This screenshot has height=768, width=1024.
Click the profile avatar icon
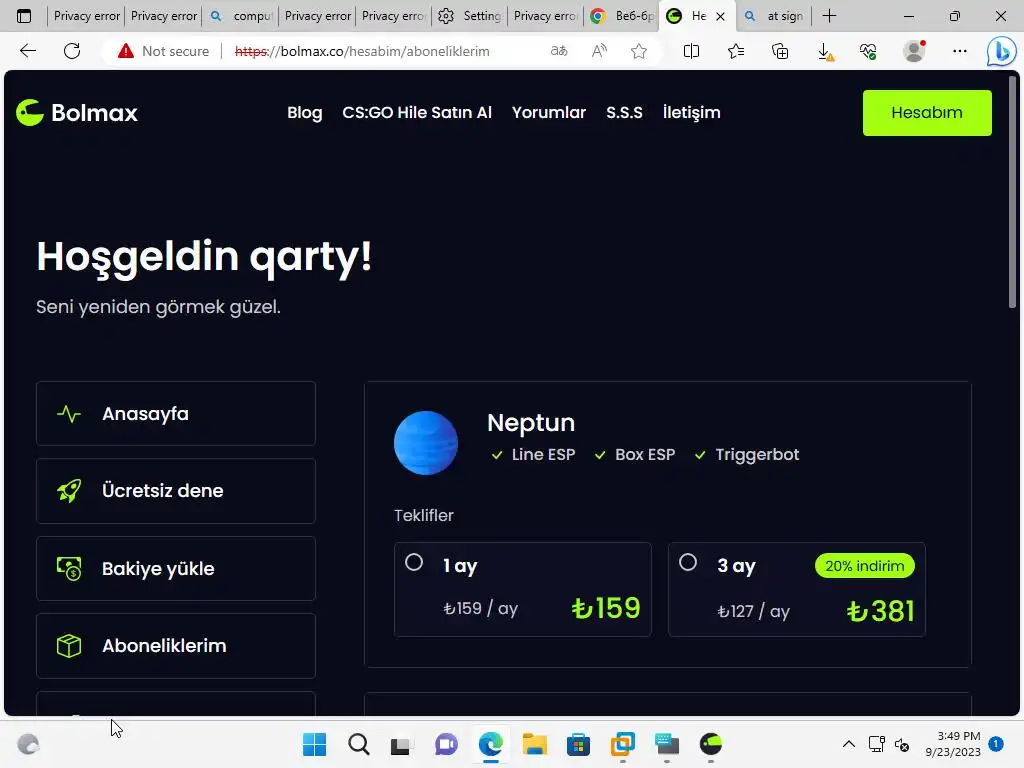[914, 51]
